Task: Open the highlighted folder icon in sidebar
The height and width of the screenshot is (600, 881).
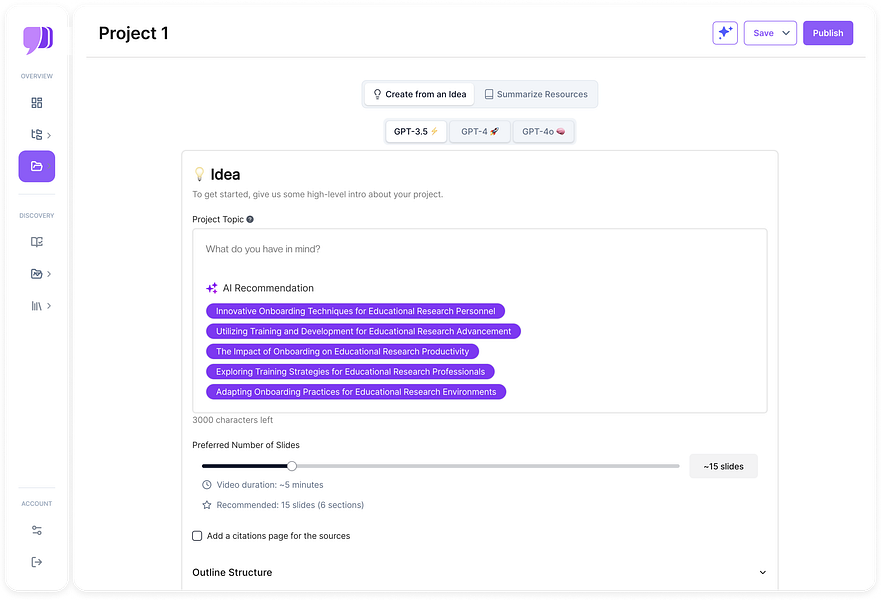Action: coord(37,166)
